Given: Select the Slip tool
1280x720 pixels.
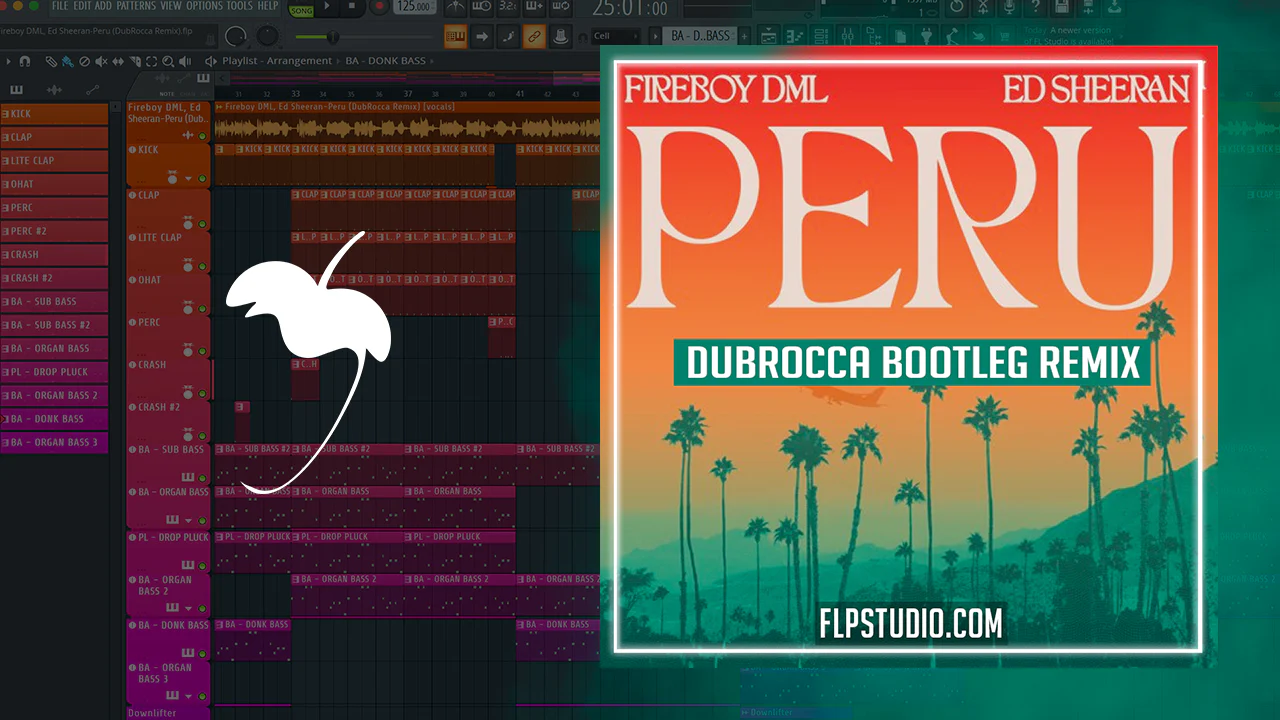Looking at the screenshot, I should coord(116,61).
